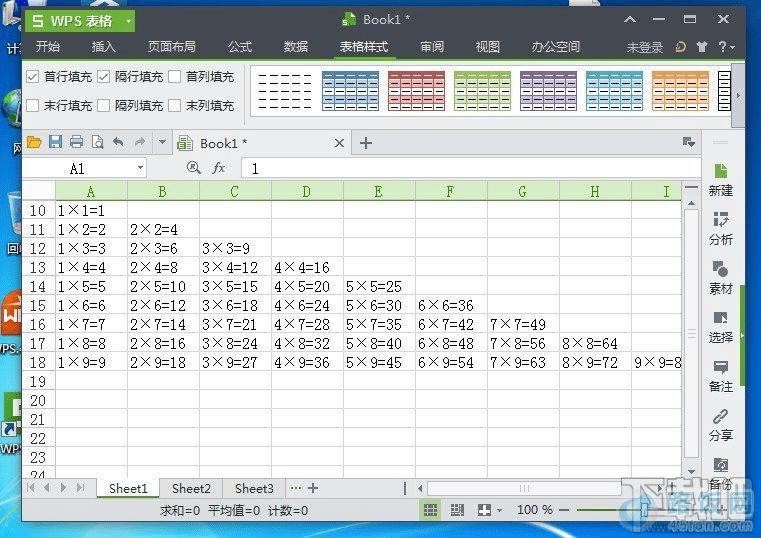
Task: Enable the 末列填充 checkbox
Action: (175, 105)
